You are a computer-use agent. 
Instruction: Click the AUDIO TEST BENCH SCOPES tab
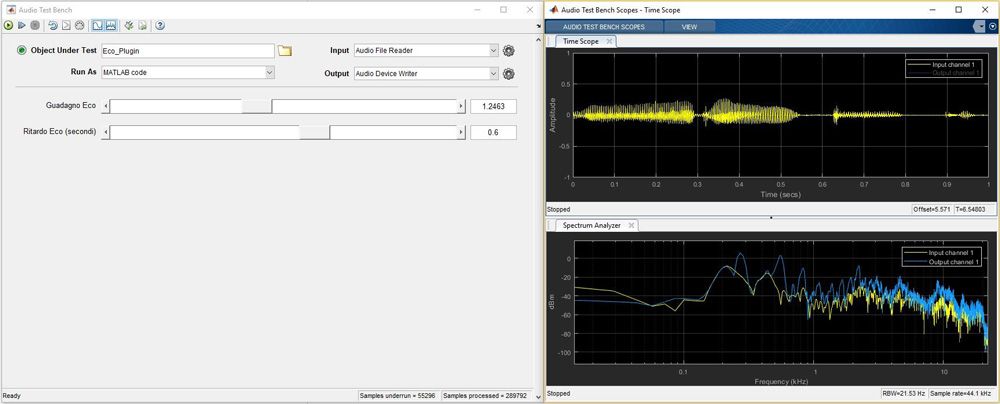click(x=603, y=26)
